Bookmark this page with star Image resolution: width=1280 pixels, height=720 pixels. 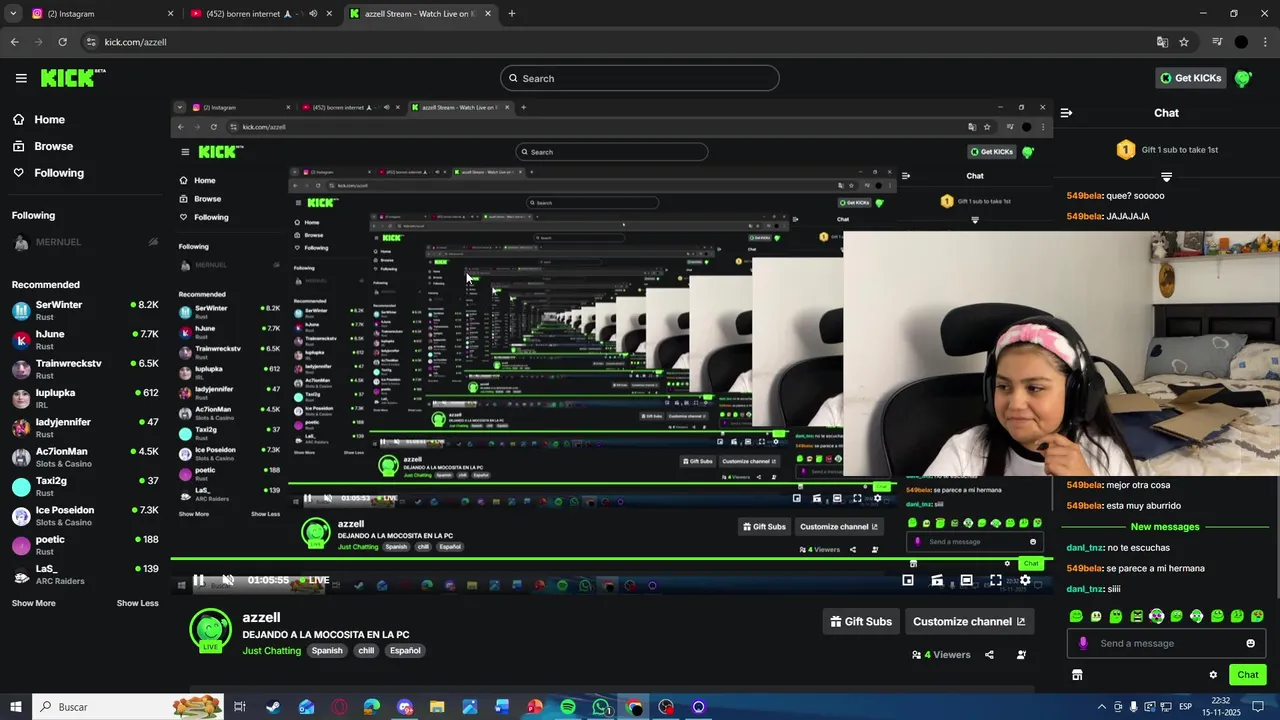point(1184,42)
